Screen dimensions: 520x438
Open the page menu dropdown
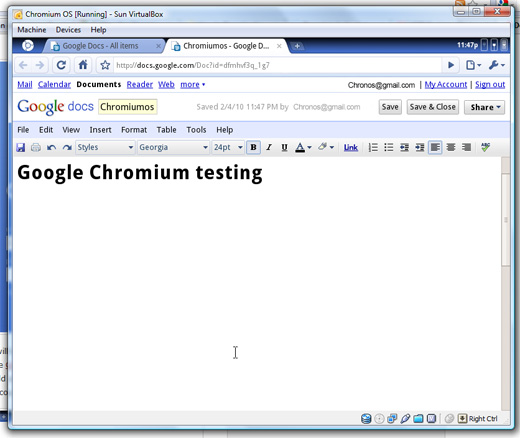(473, 65)
